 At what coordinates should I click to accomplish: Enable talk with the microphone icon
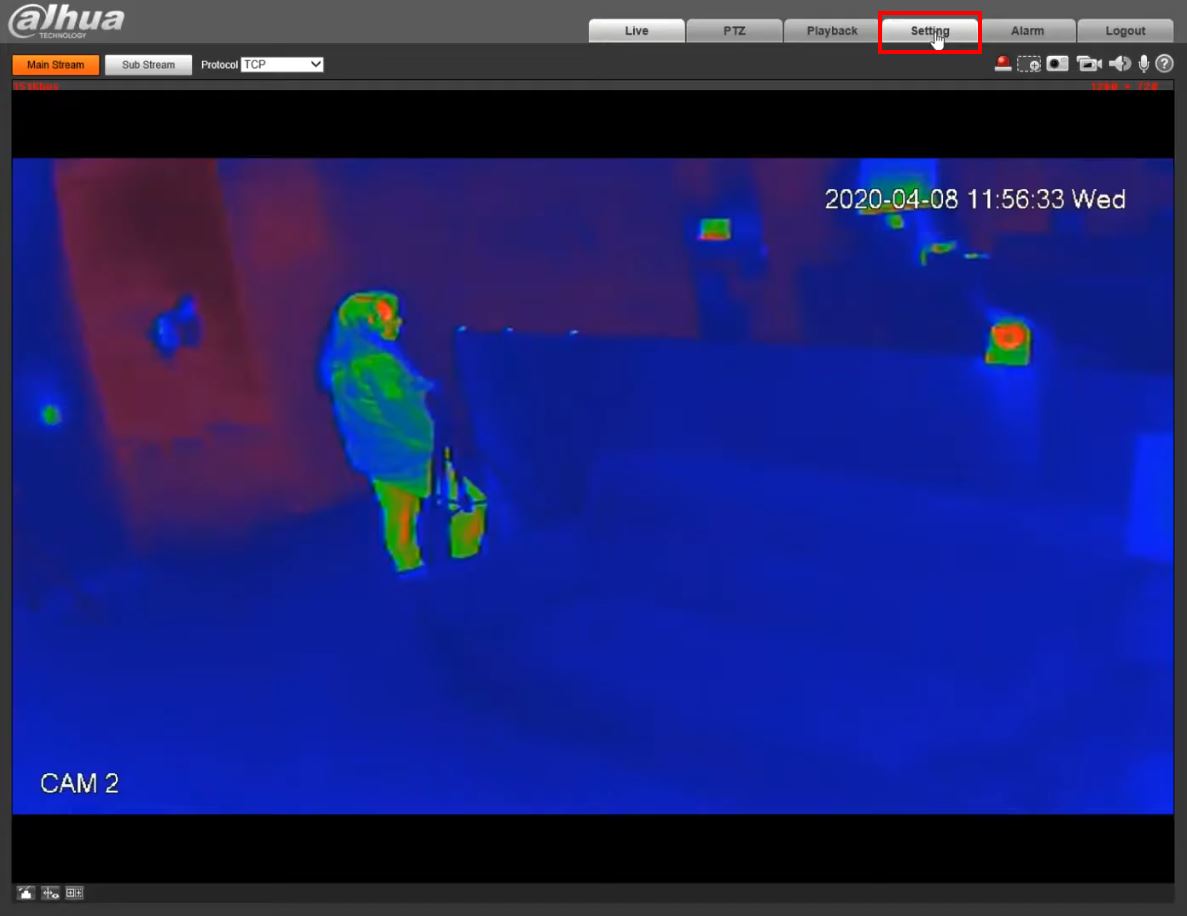click(1144, 64)
